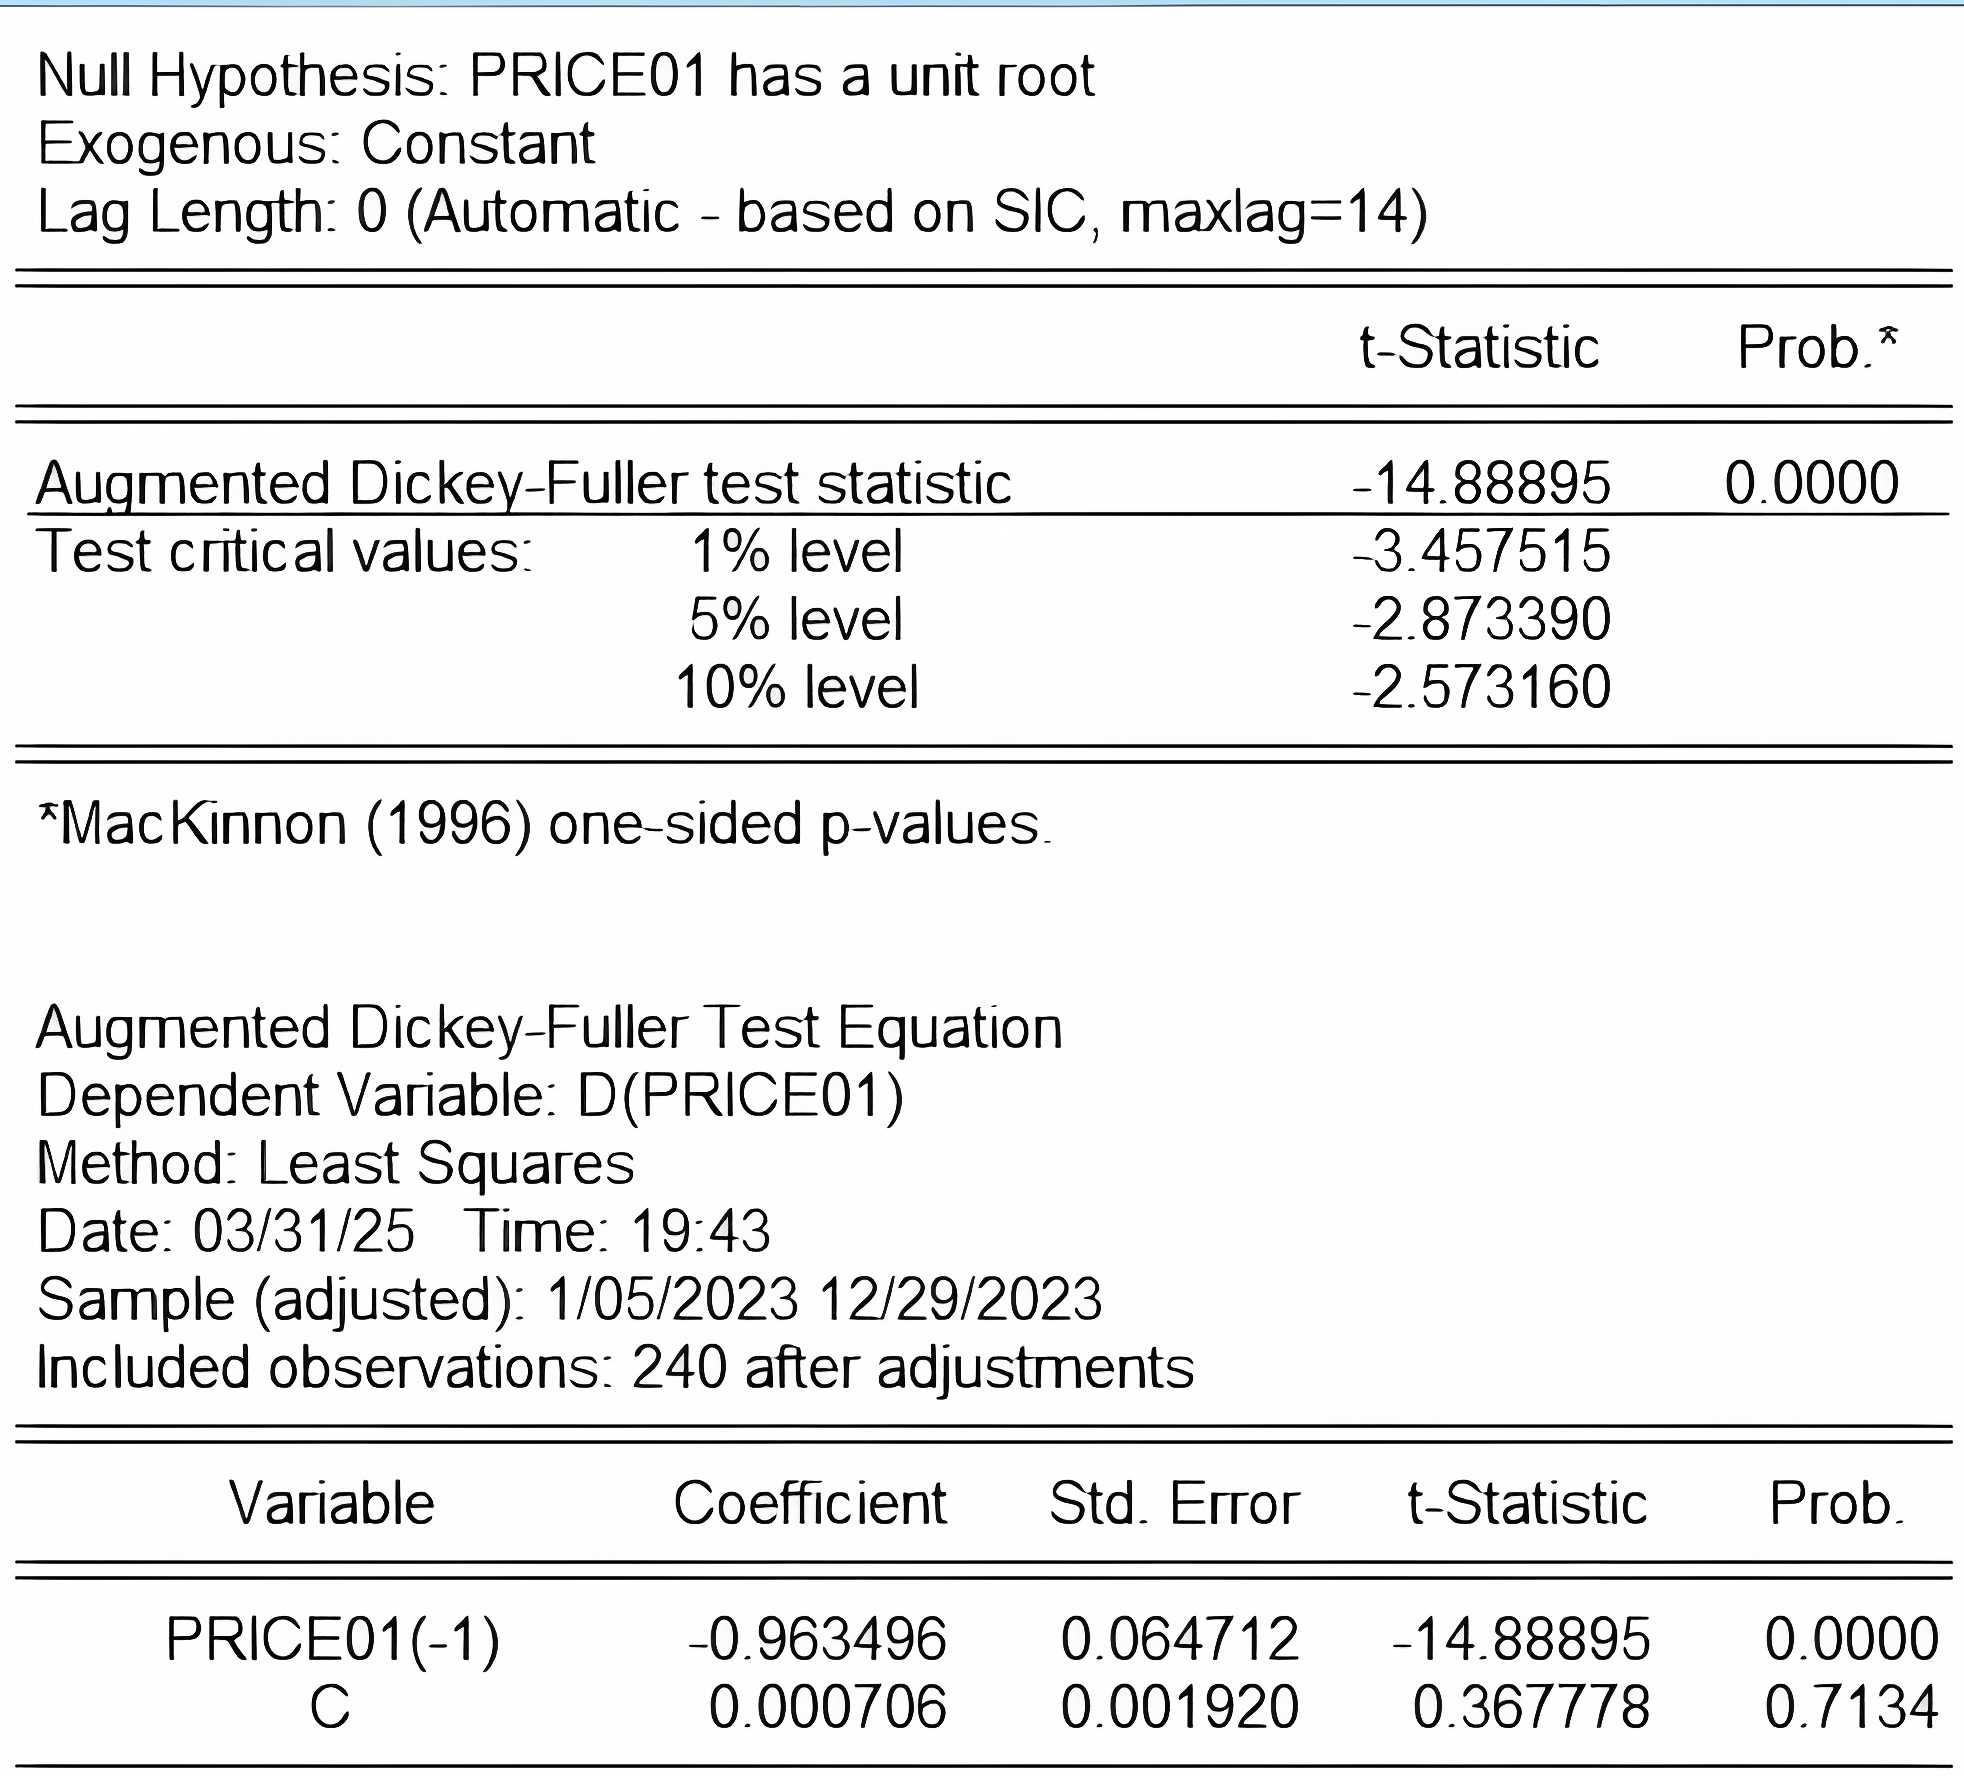Click the Dependent Variable: D(PRICE01) line
This screenshot has height=1776, width=1964.
470,1096
